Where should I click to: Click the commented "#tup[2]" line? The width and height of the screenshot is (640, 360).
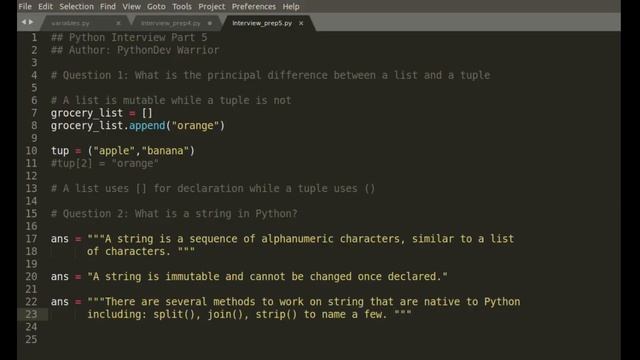coord(104,163)
